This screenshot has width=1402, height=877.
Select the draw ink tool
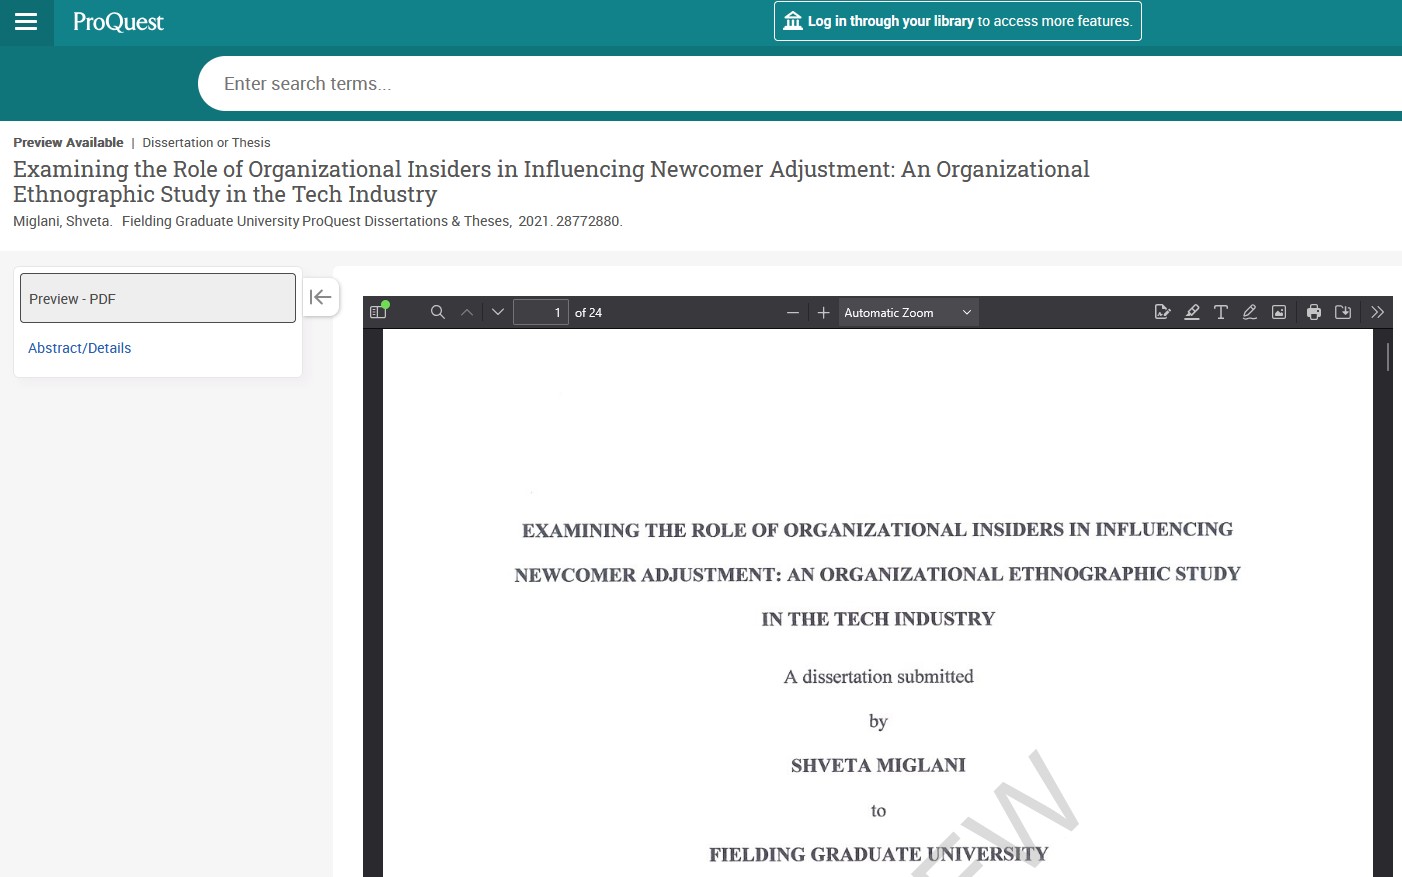click(x=1250, y=312)
